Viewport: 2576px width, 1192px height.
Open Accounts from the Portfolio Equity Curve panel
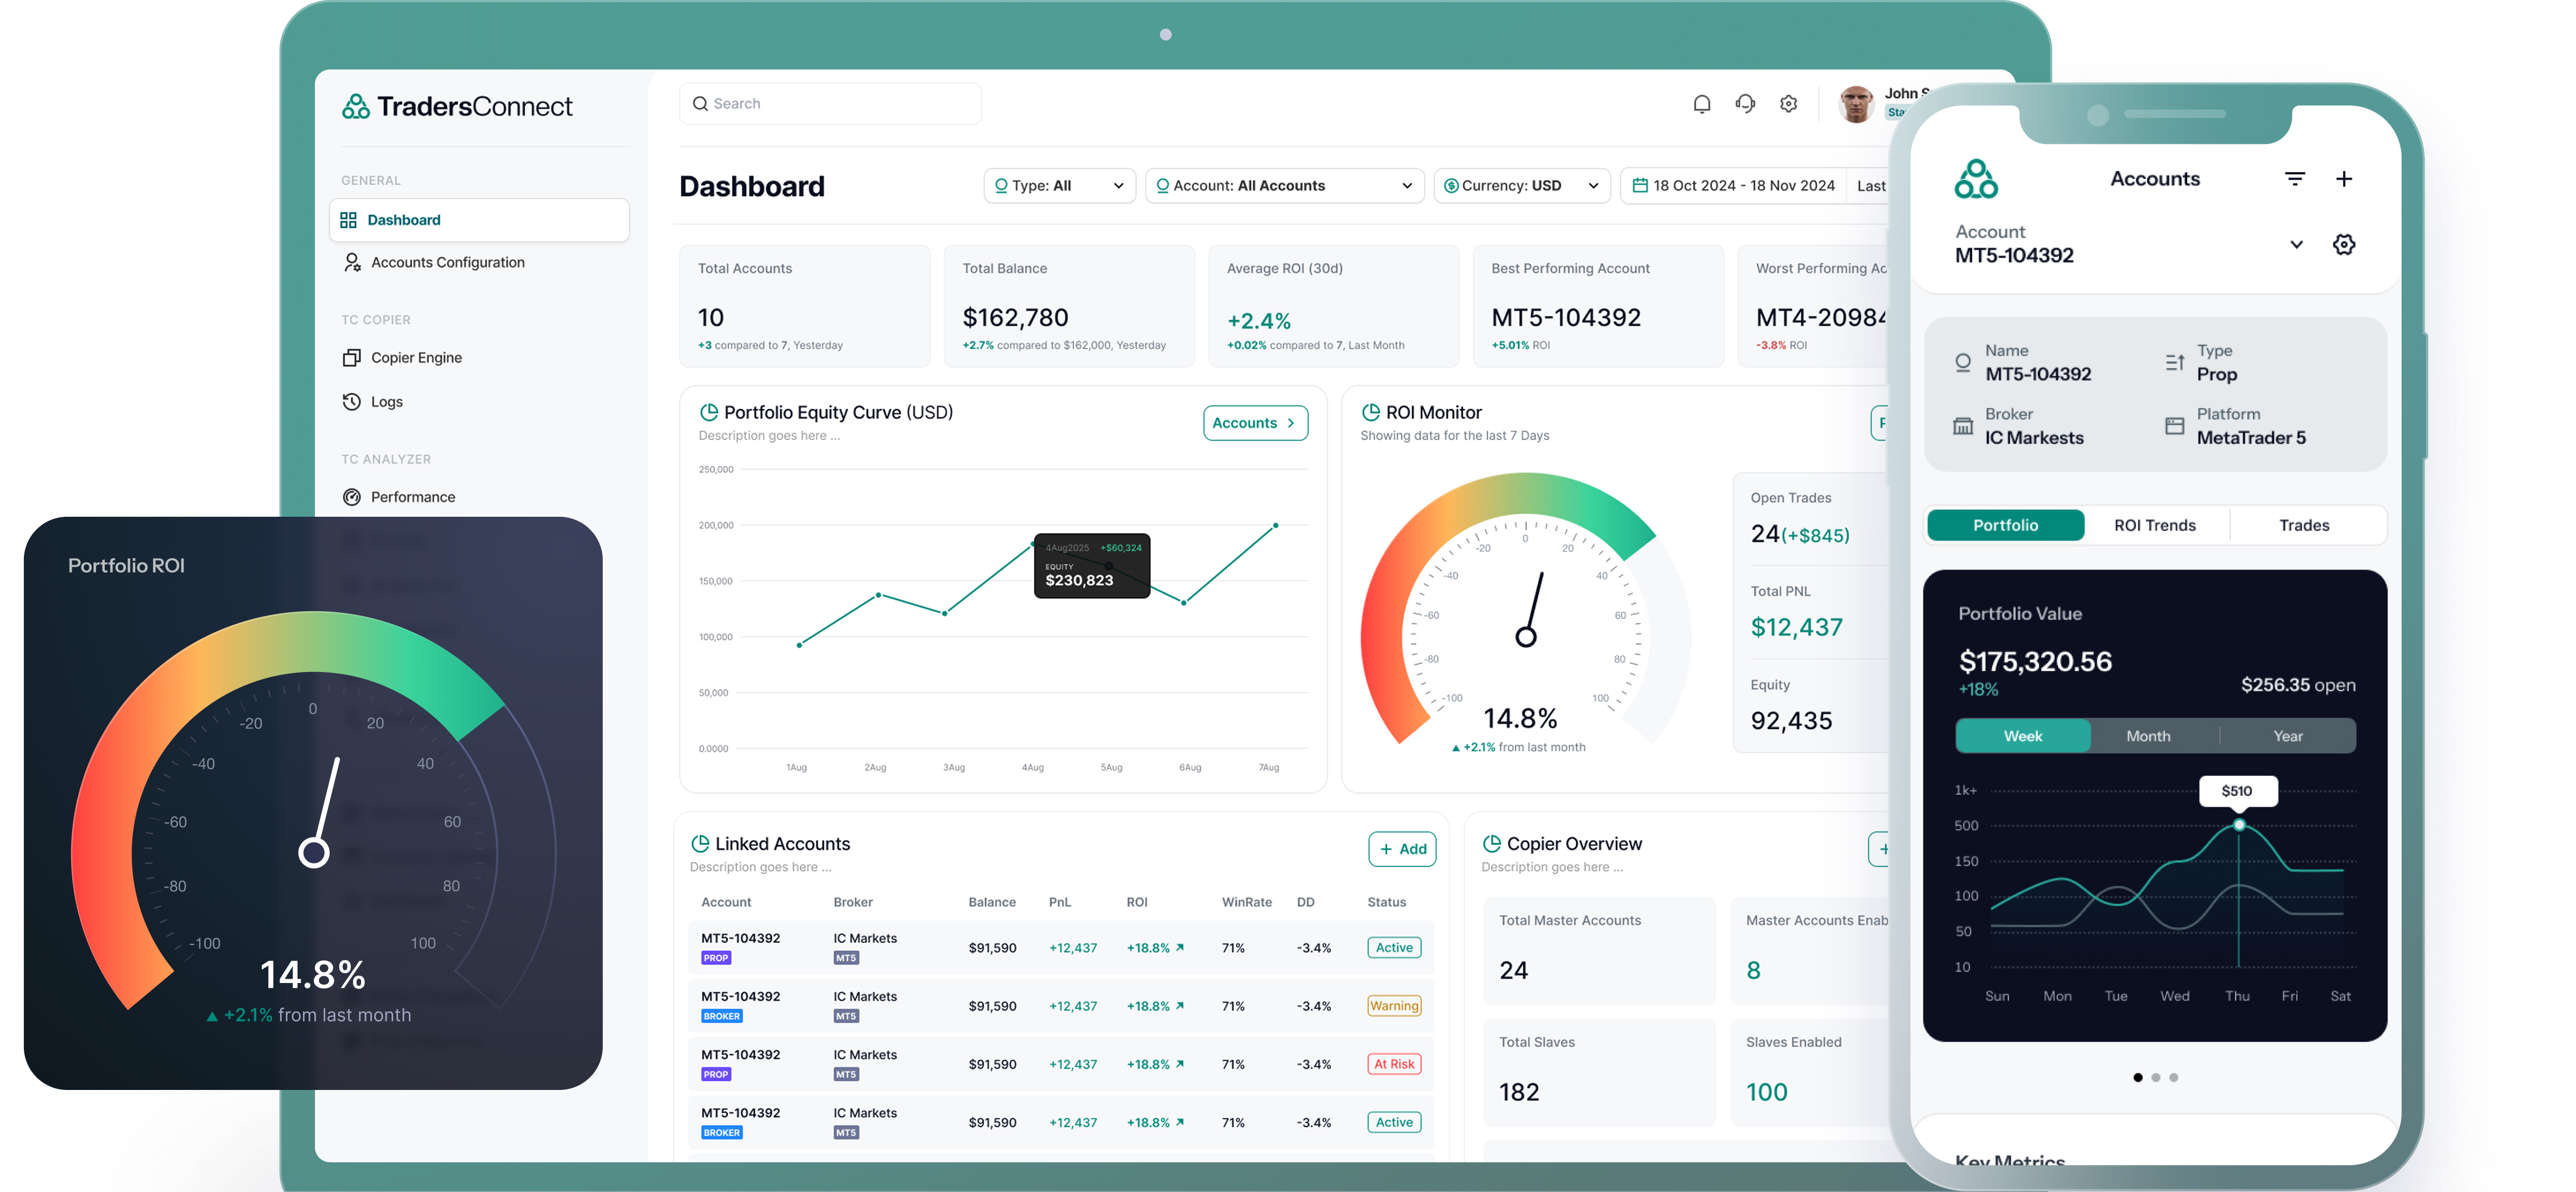pyautogui.click(x=1255, y=422)
